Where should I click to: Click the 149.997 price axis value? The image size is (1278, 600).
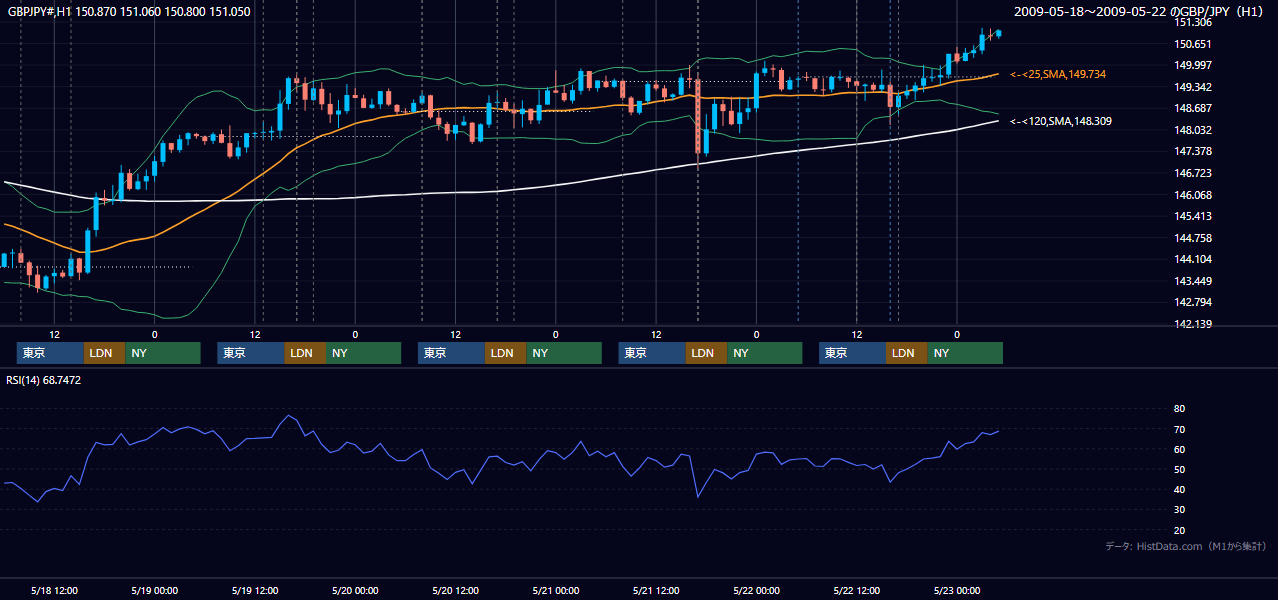[1192, 65]
